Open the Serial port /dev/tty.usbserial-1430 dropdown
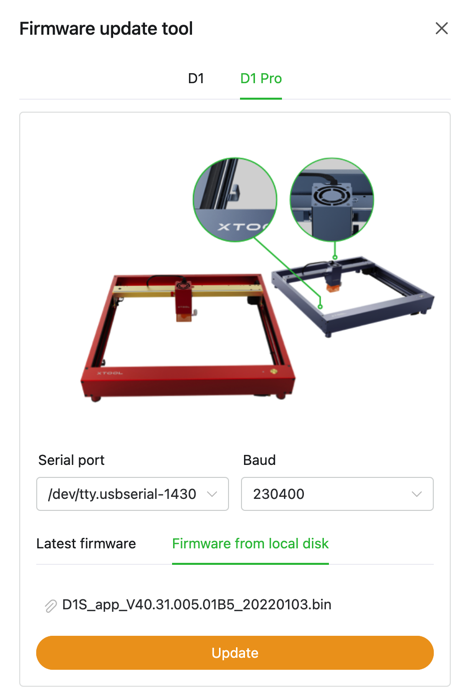Screen dimensions: 469x695 133,494
